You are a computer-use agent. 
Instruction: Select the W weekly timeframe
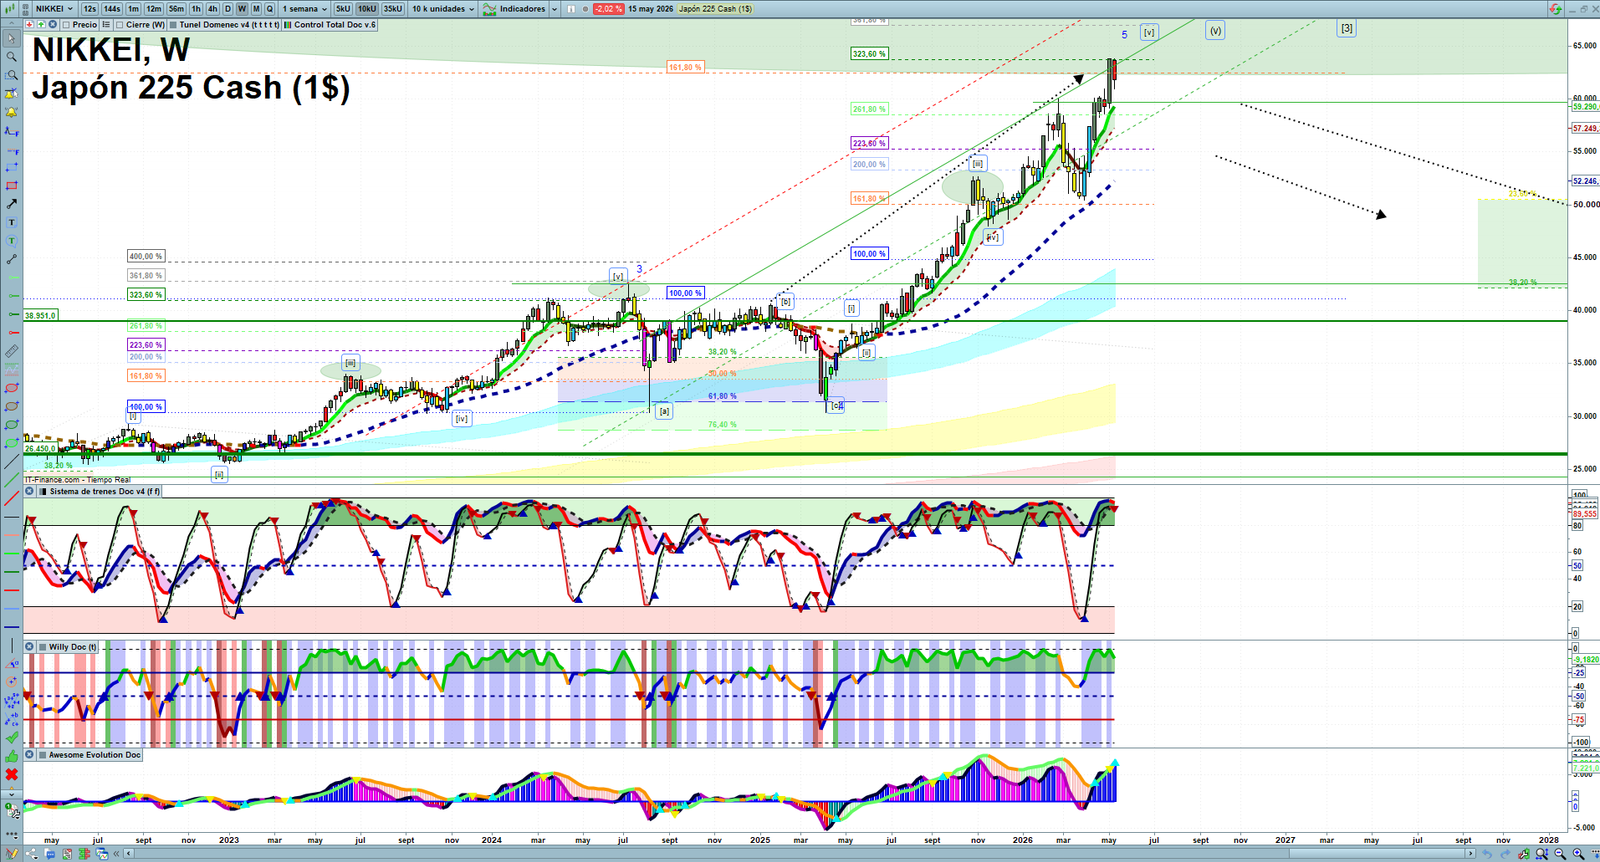[242, 9]
